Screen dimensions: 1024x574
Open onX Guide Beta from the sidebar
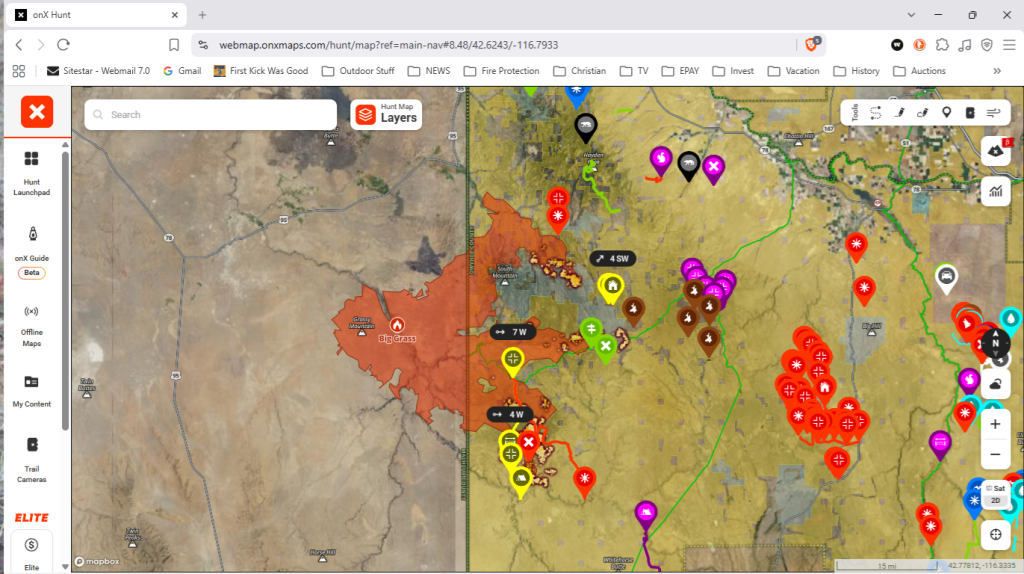31,252
